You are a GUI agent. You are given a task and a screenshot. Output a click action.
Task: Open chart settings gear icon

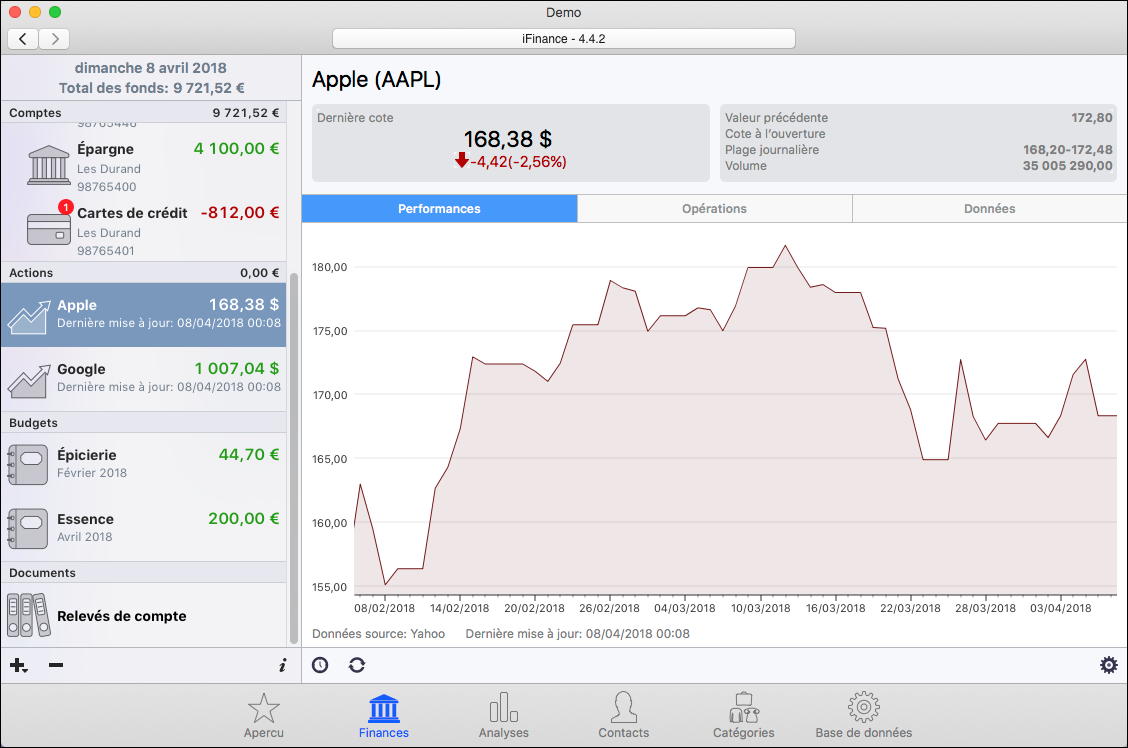[1108, 665]
